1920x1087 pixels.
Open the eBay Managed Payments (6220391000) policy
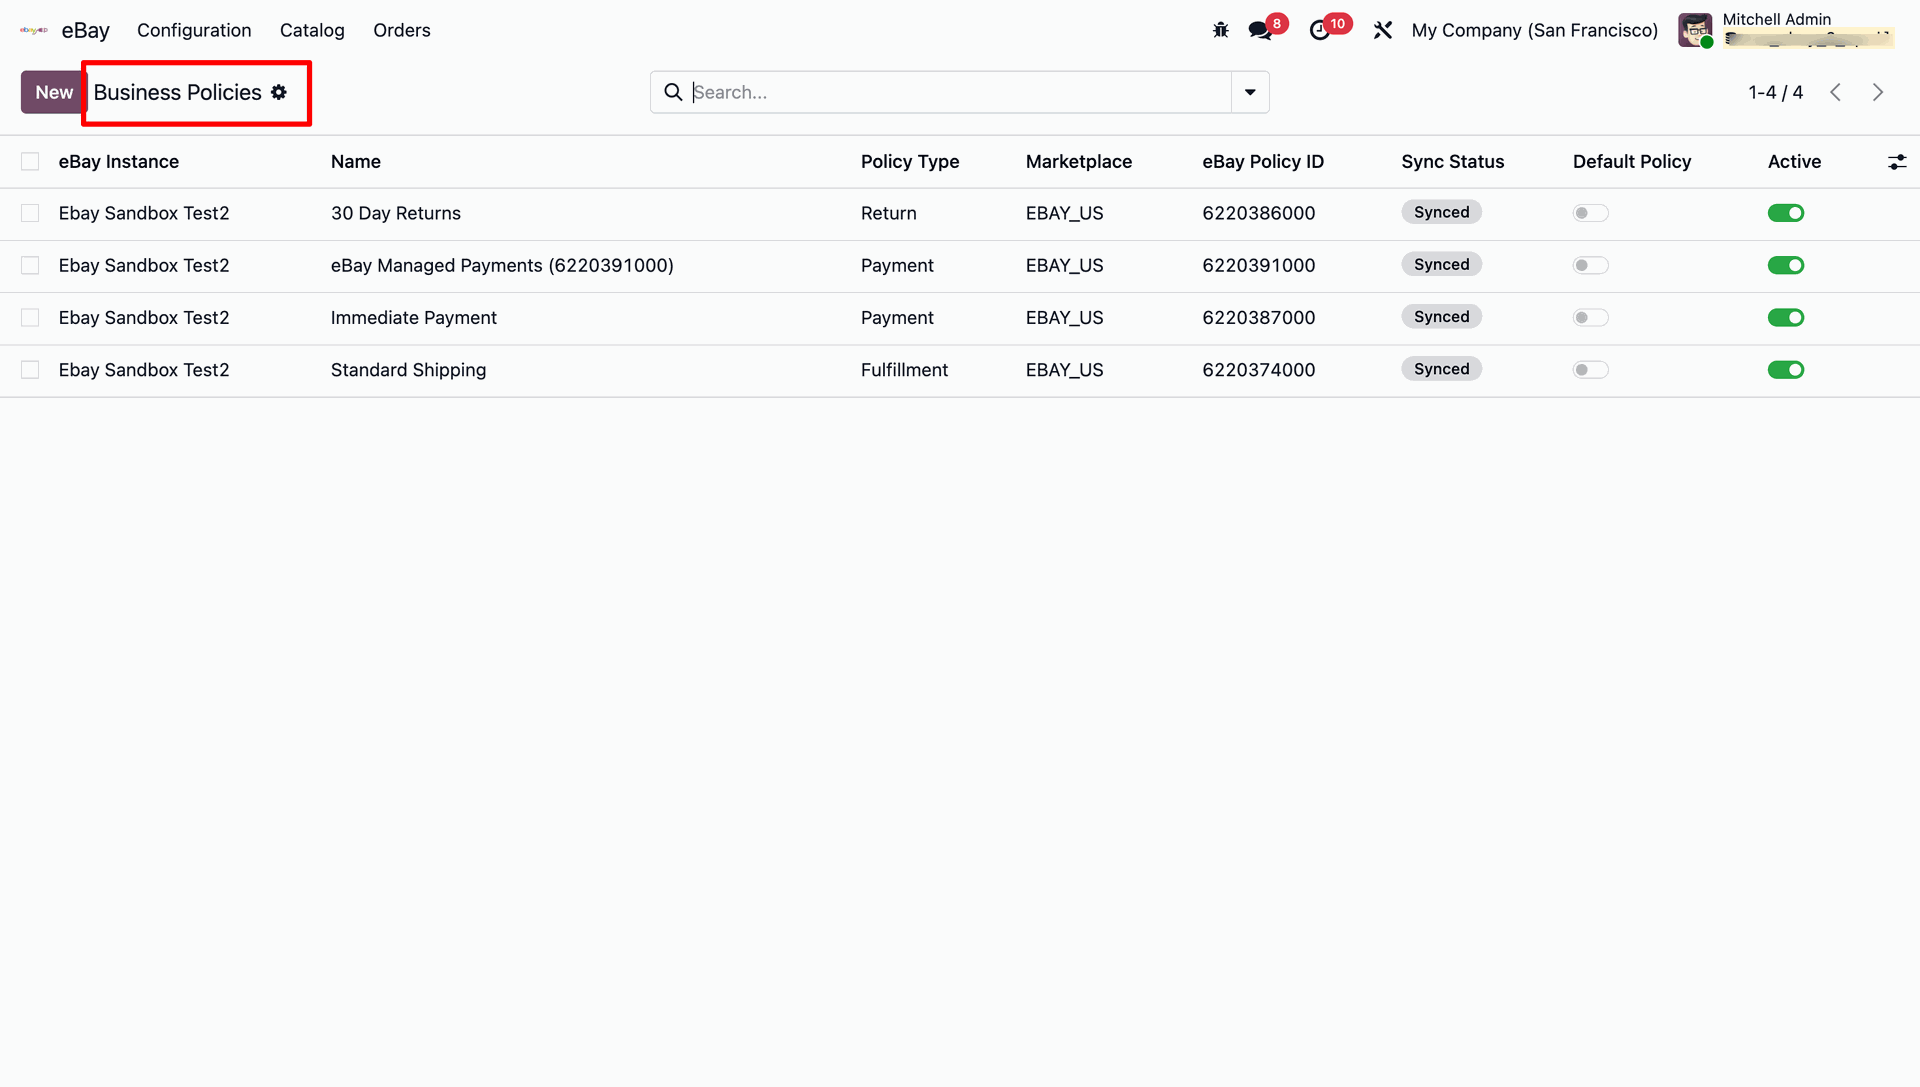(x=502, y=265)
